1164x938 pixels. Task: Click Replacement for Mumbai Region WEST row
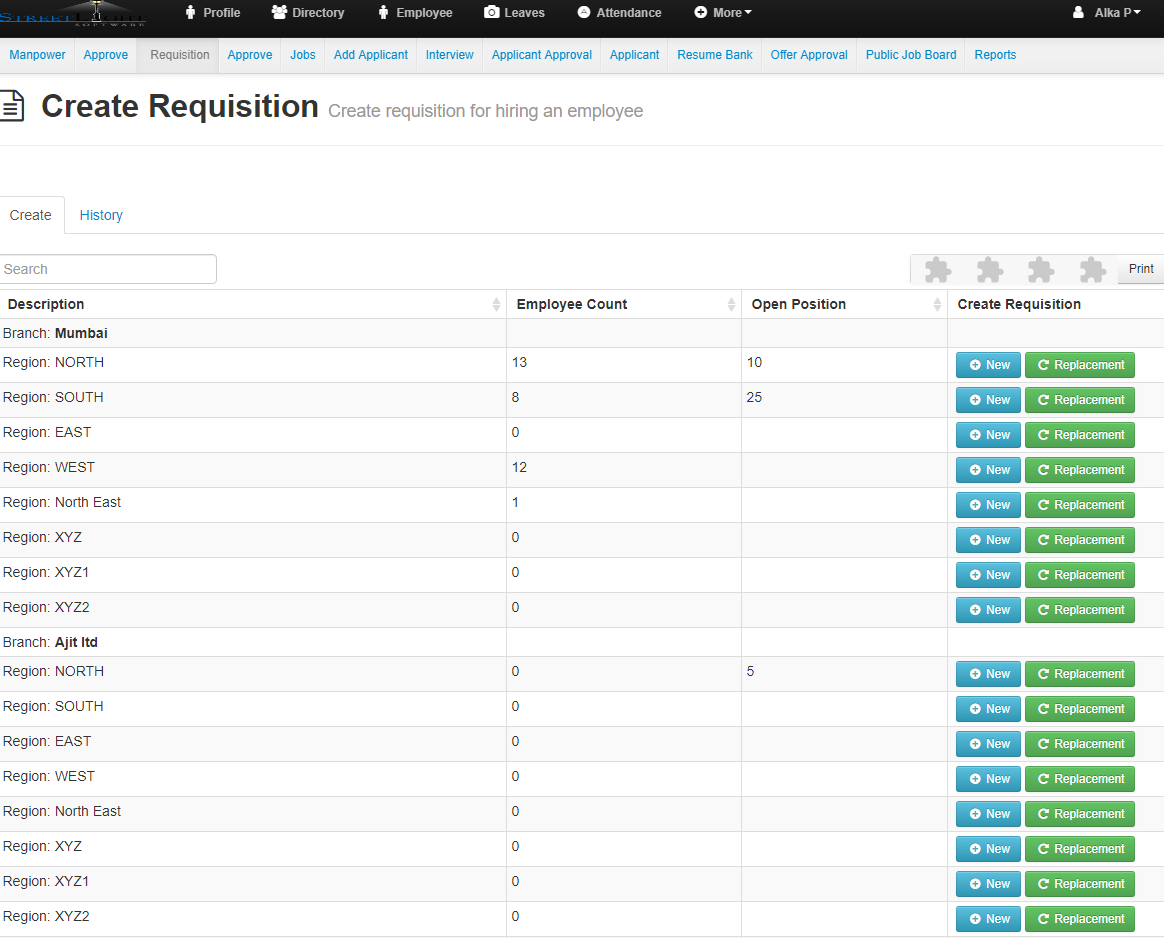tap(1079, 470)
